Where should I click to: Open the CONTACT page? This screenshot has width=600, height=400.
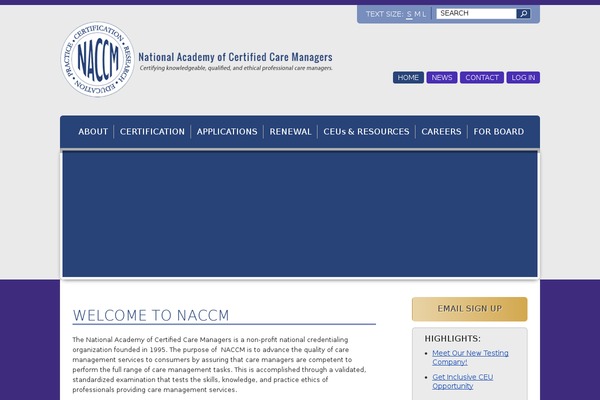tap(482, 78)
